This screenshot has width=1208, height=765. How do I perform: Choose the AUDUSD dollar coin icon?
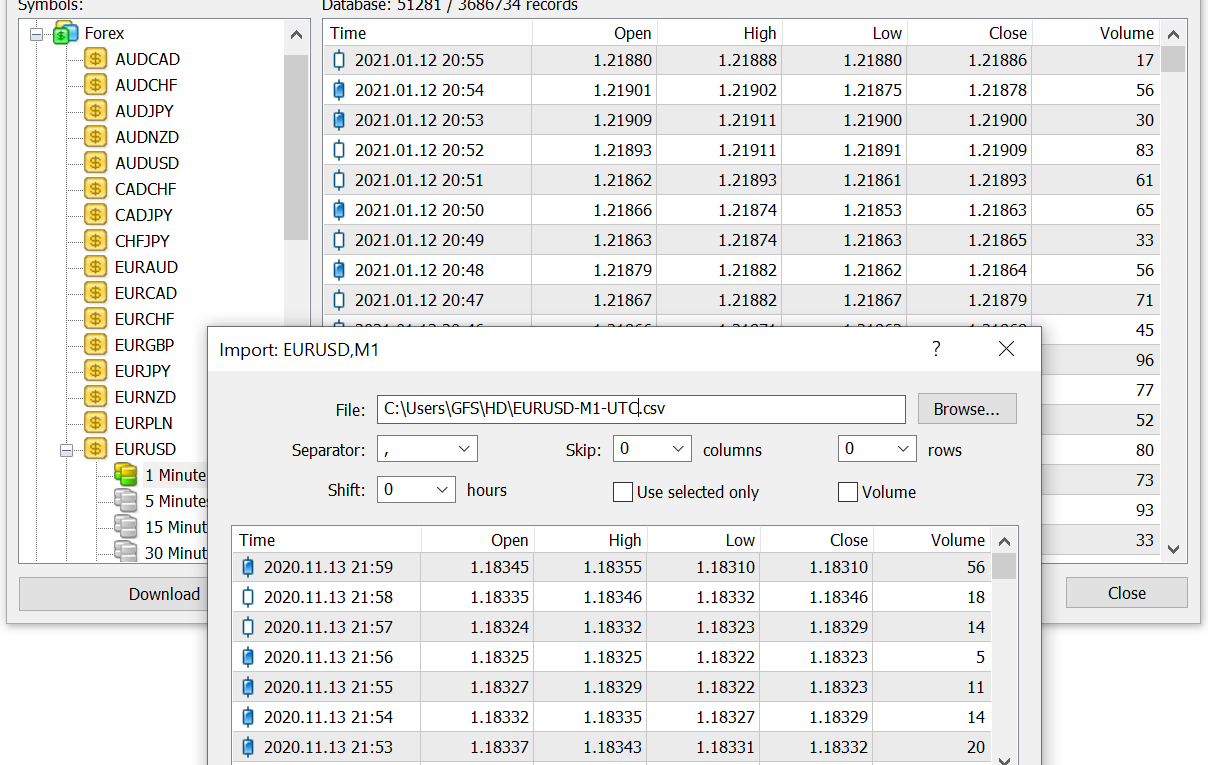tap(95, 163)
